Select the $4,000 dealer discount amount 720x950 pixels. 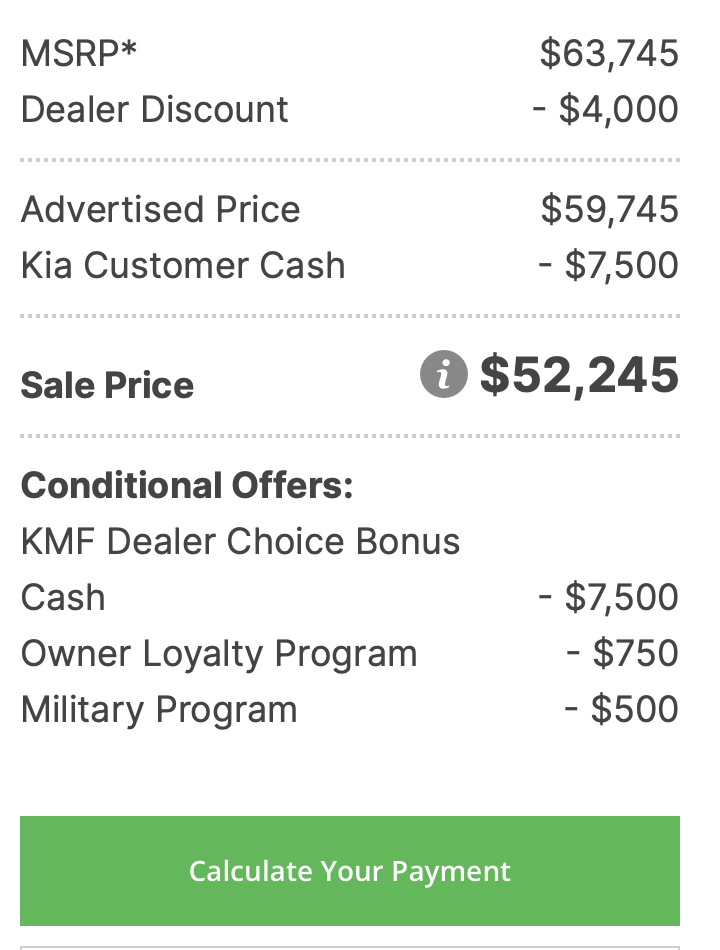[605, 110]
